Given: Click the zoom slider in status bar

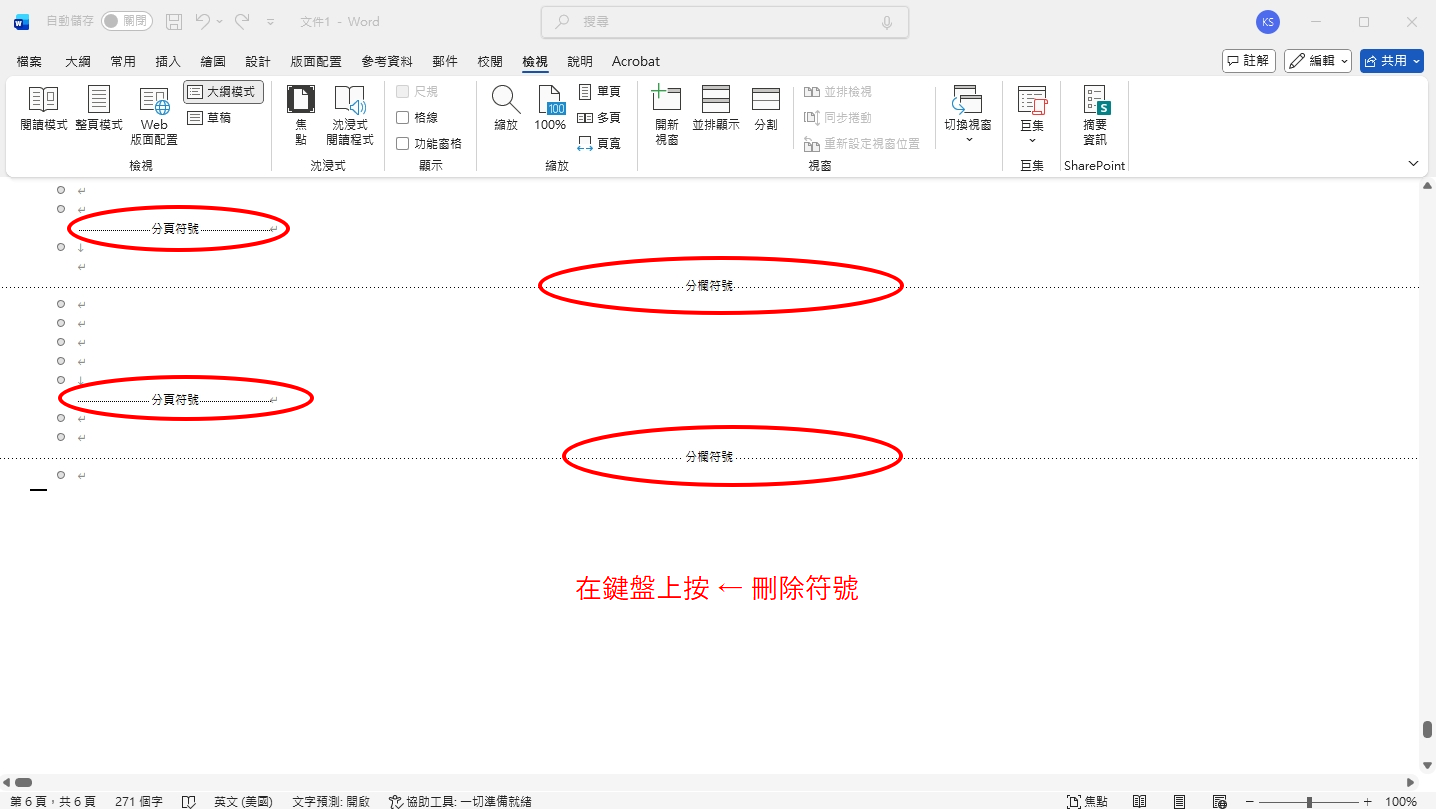Looking at the screenshot, I should [1309, 802].
